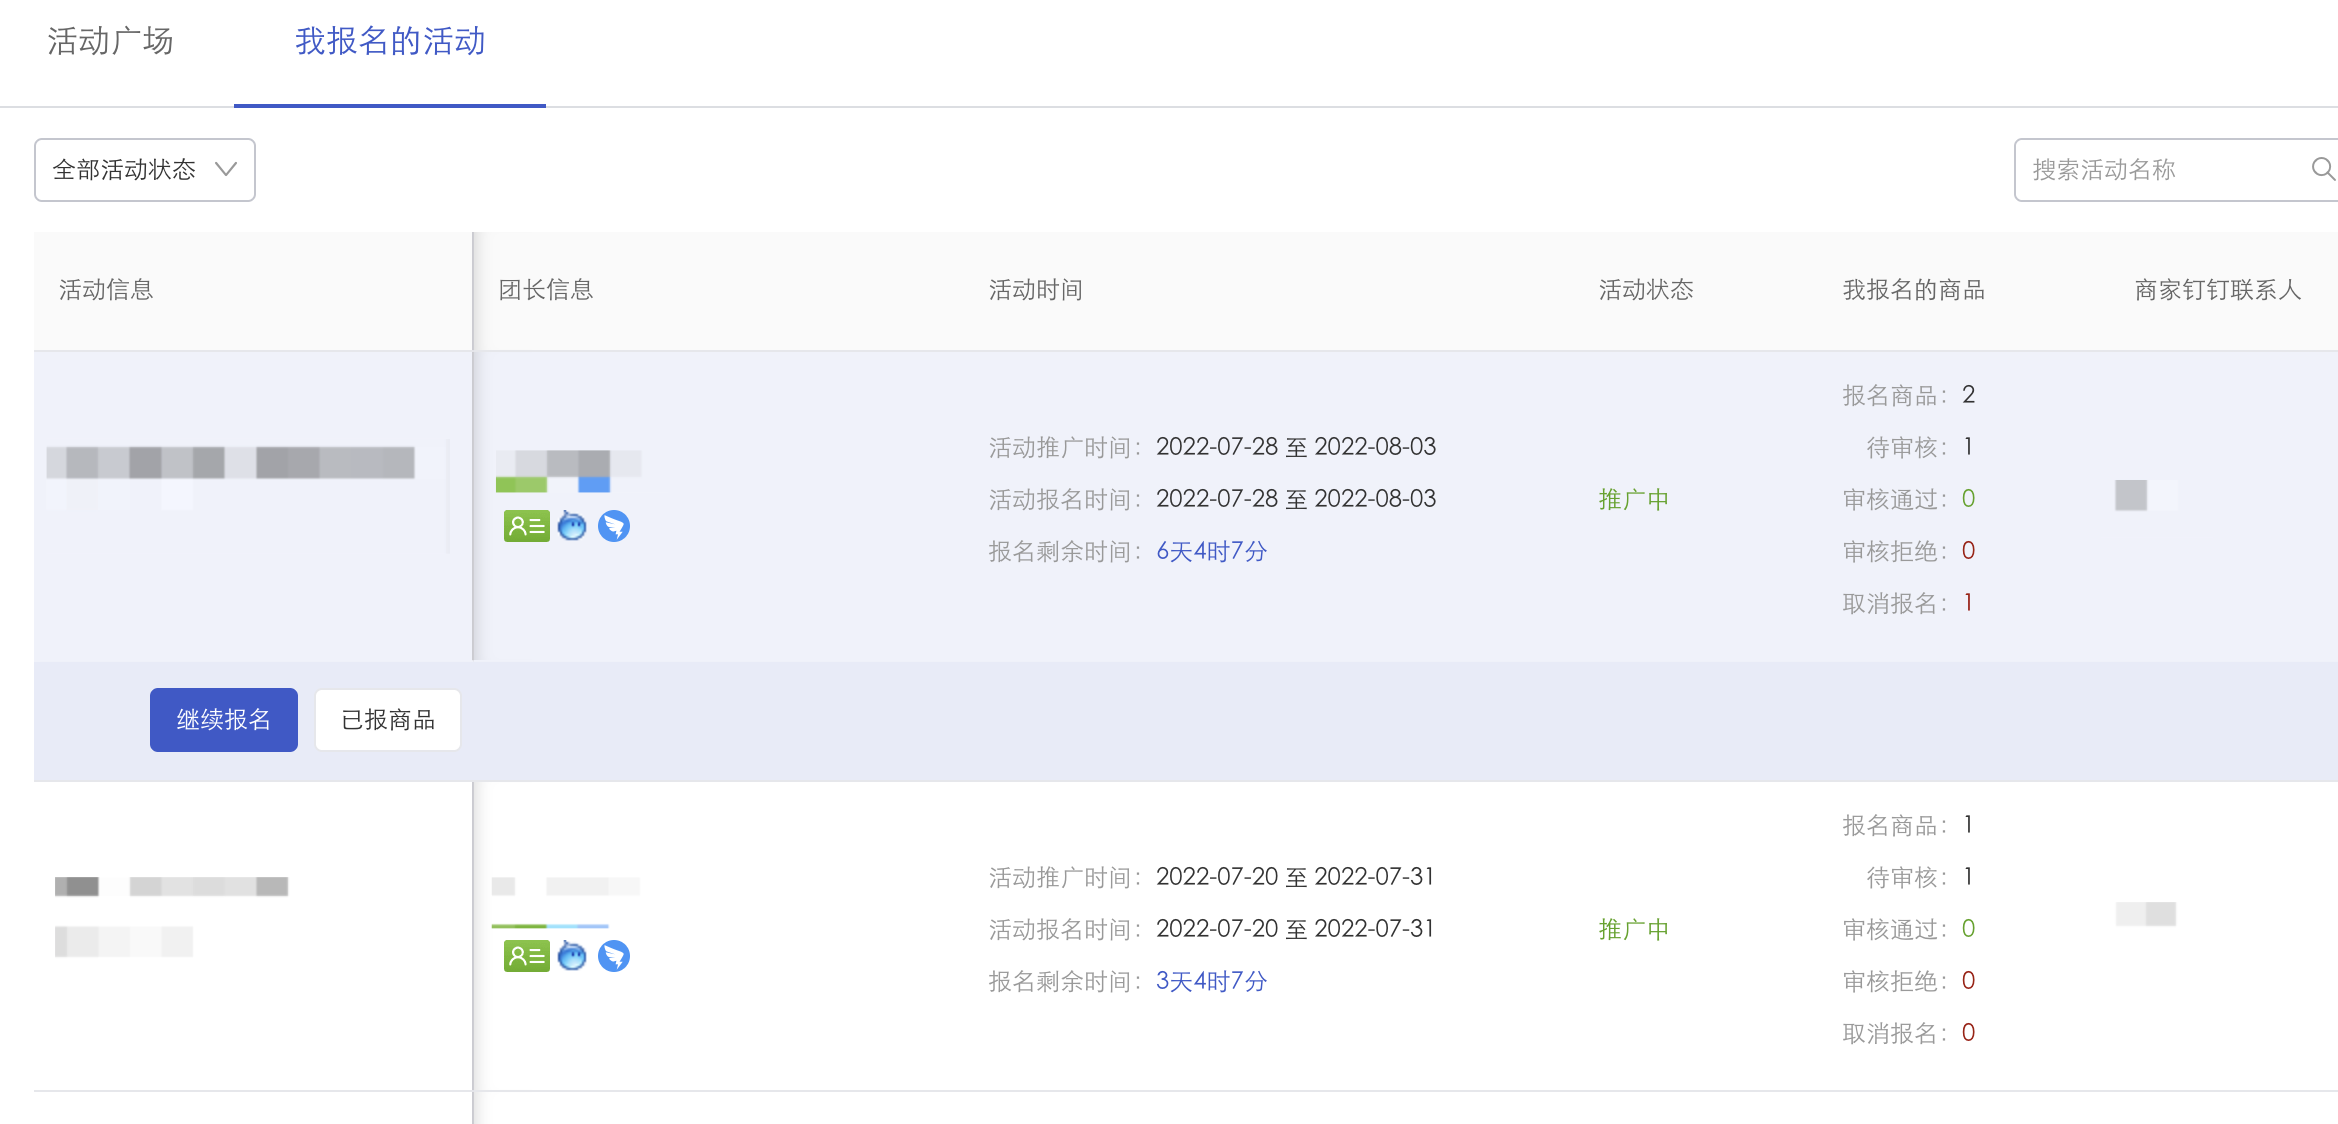Click DingTalk icon in second row
2338x1124 pixels.
tap(614, 956)
